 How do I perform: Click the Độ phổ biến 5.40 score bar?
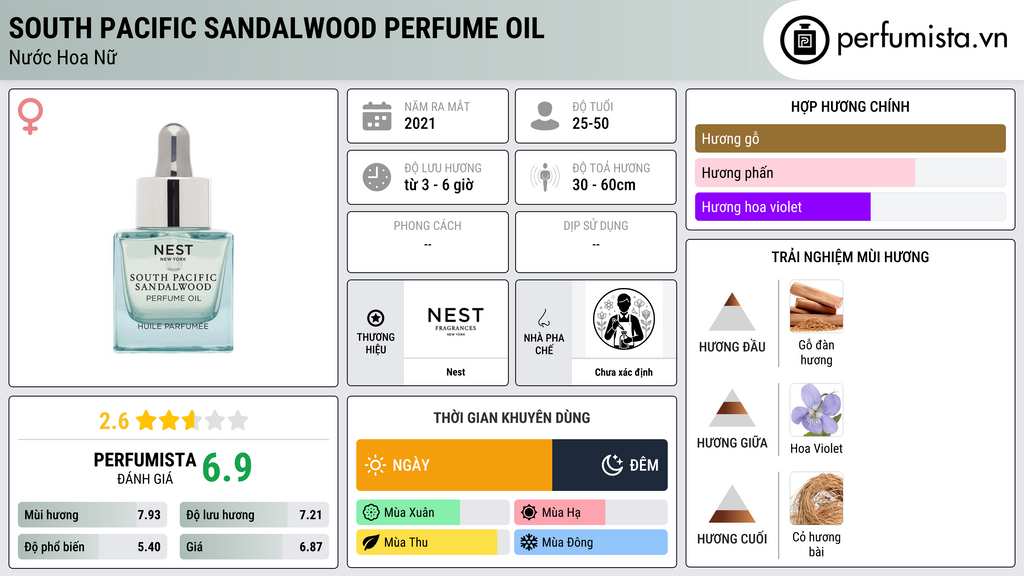click(x=92, y=547)
